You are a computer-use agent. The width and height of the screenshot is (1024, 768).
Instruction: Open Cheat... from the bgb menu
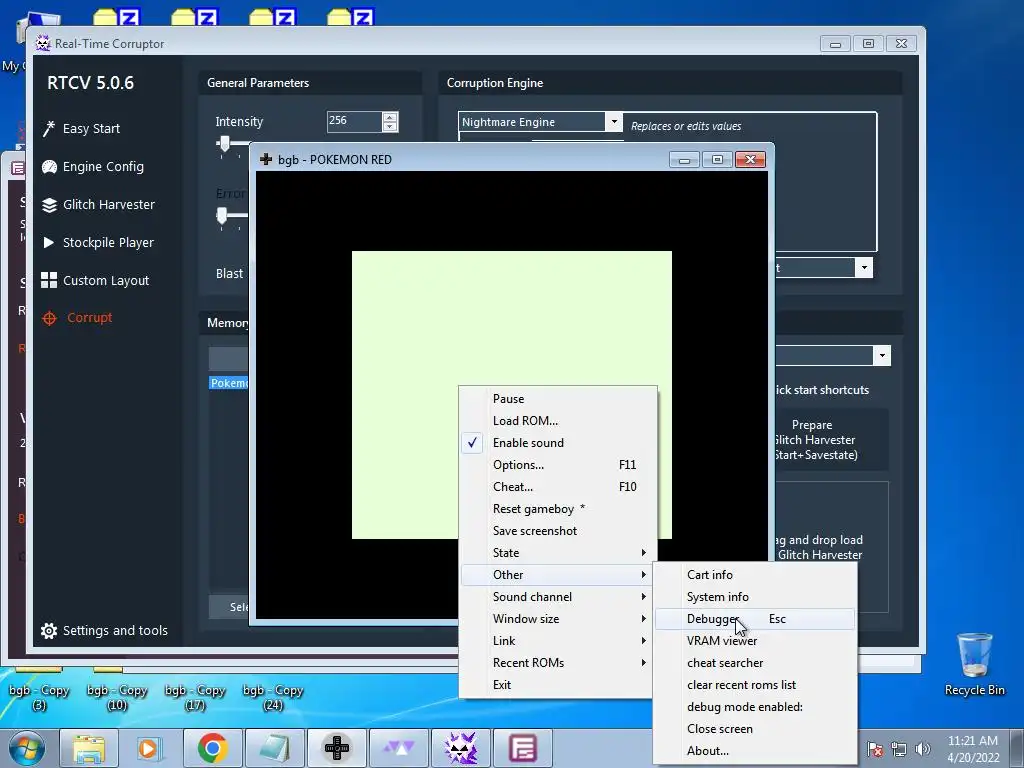(556, 487)
